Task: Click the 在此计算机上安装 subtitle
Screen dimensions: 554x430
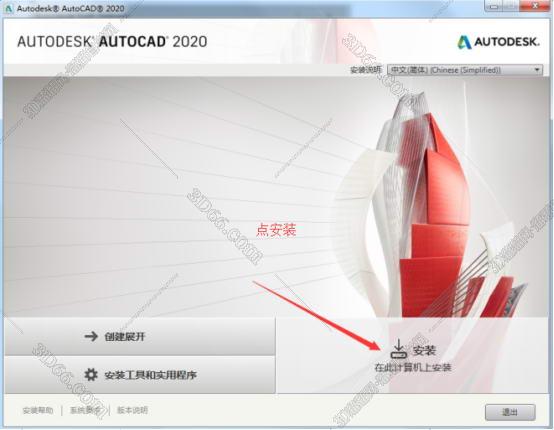Action: 413,367
